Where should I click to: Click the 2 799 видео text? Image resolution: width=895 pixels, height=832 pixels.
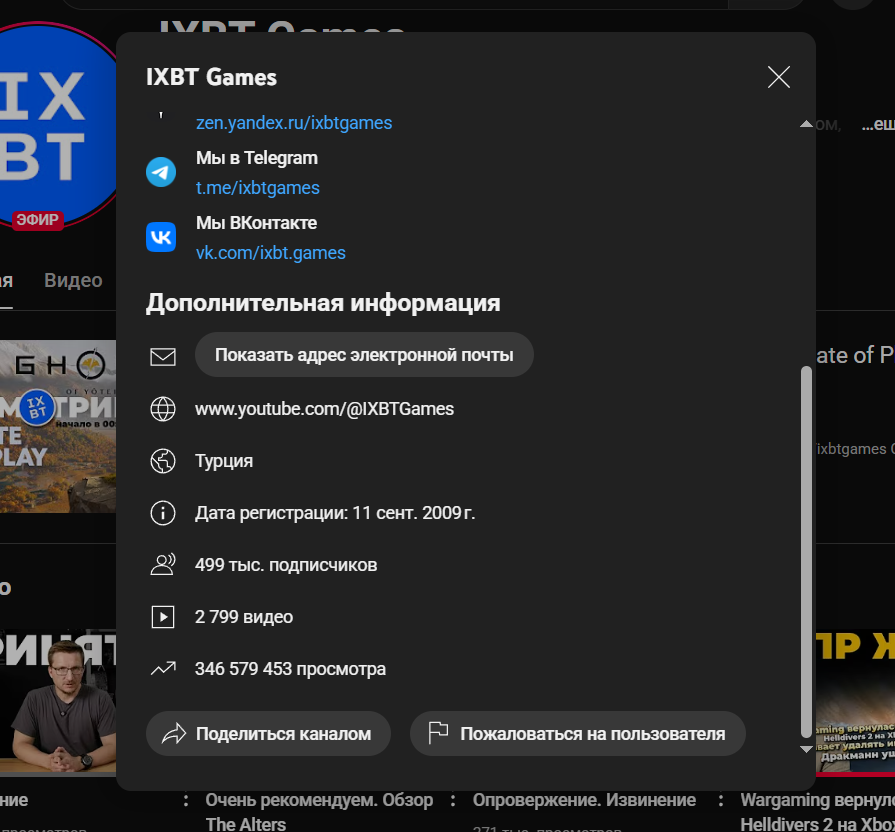[x=244, y=617]
